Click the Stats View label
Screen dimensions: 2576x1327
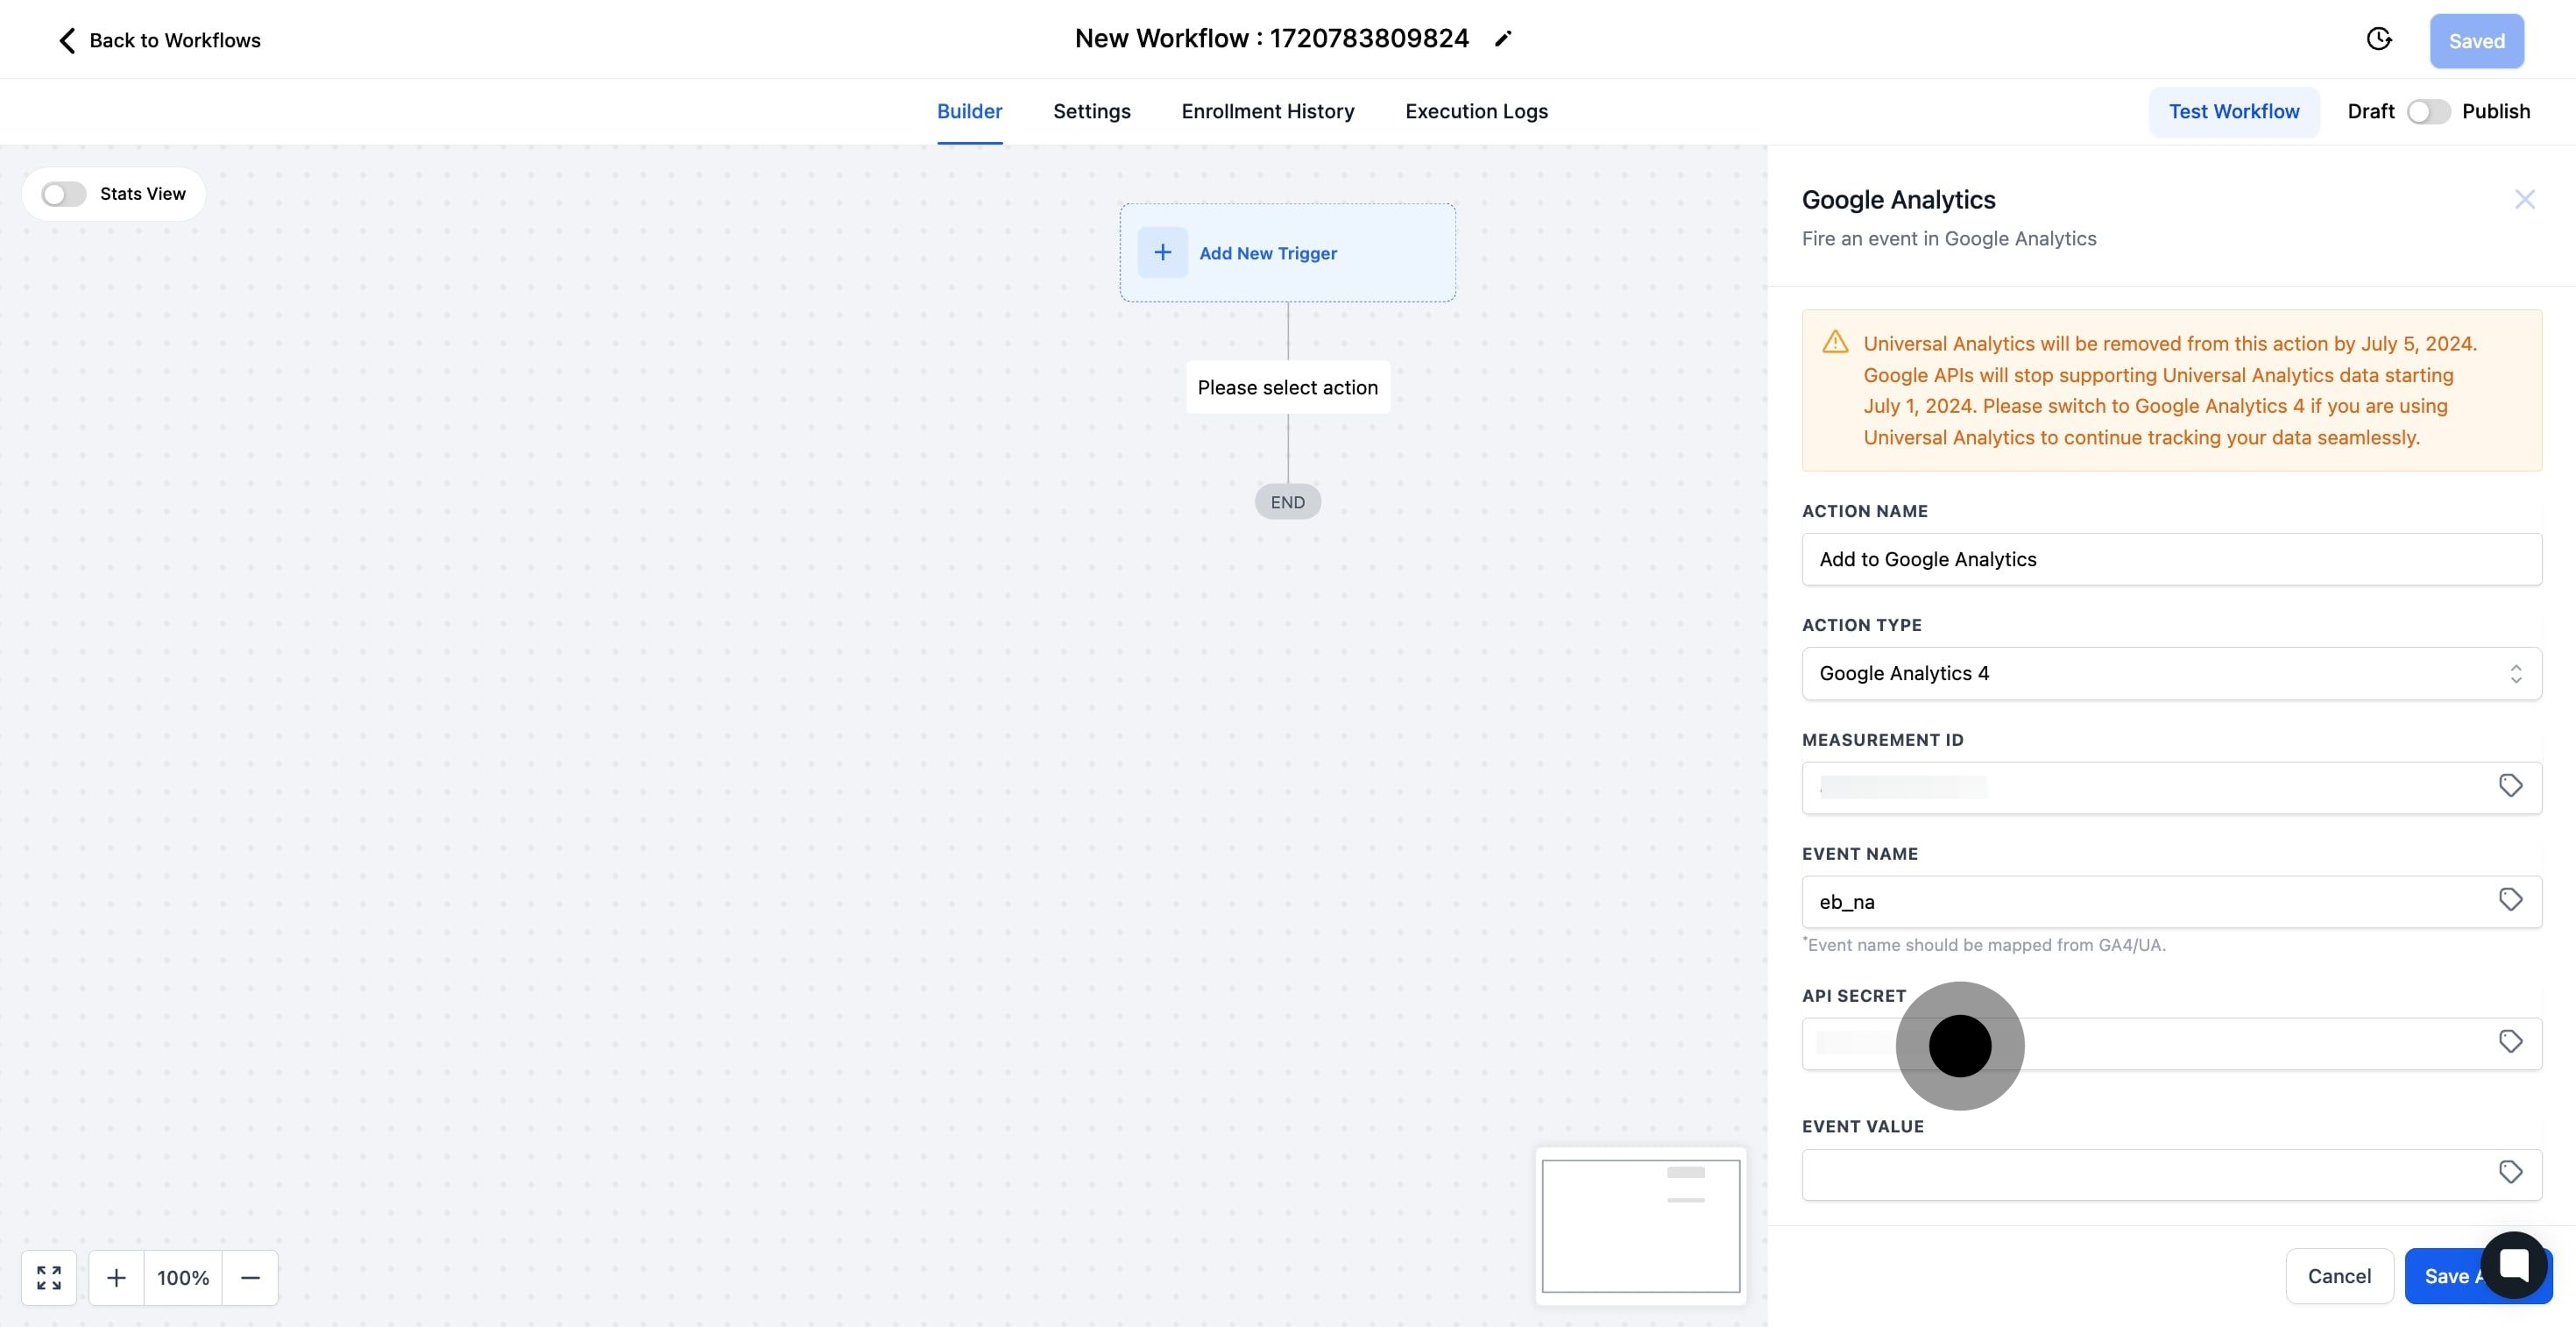[142, 194]
